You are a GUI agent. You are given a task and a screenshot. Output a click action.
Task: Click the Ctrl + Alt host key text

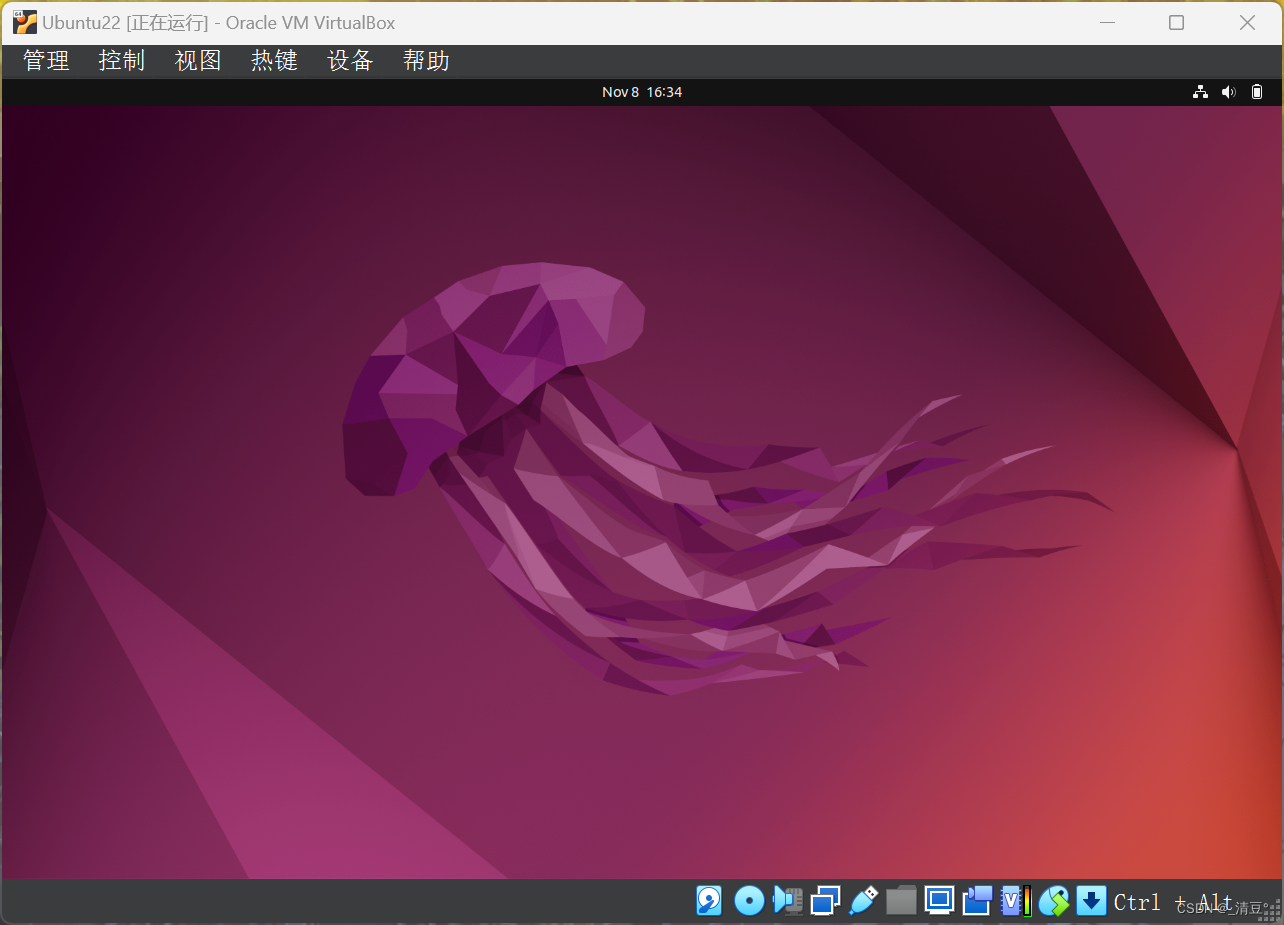[1173, 902]
